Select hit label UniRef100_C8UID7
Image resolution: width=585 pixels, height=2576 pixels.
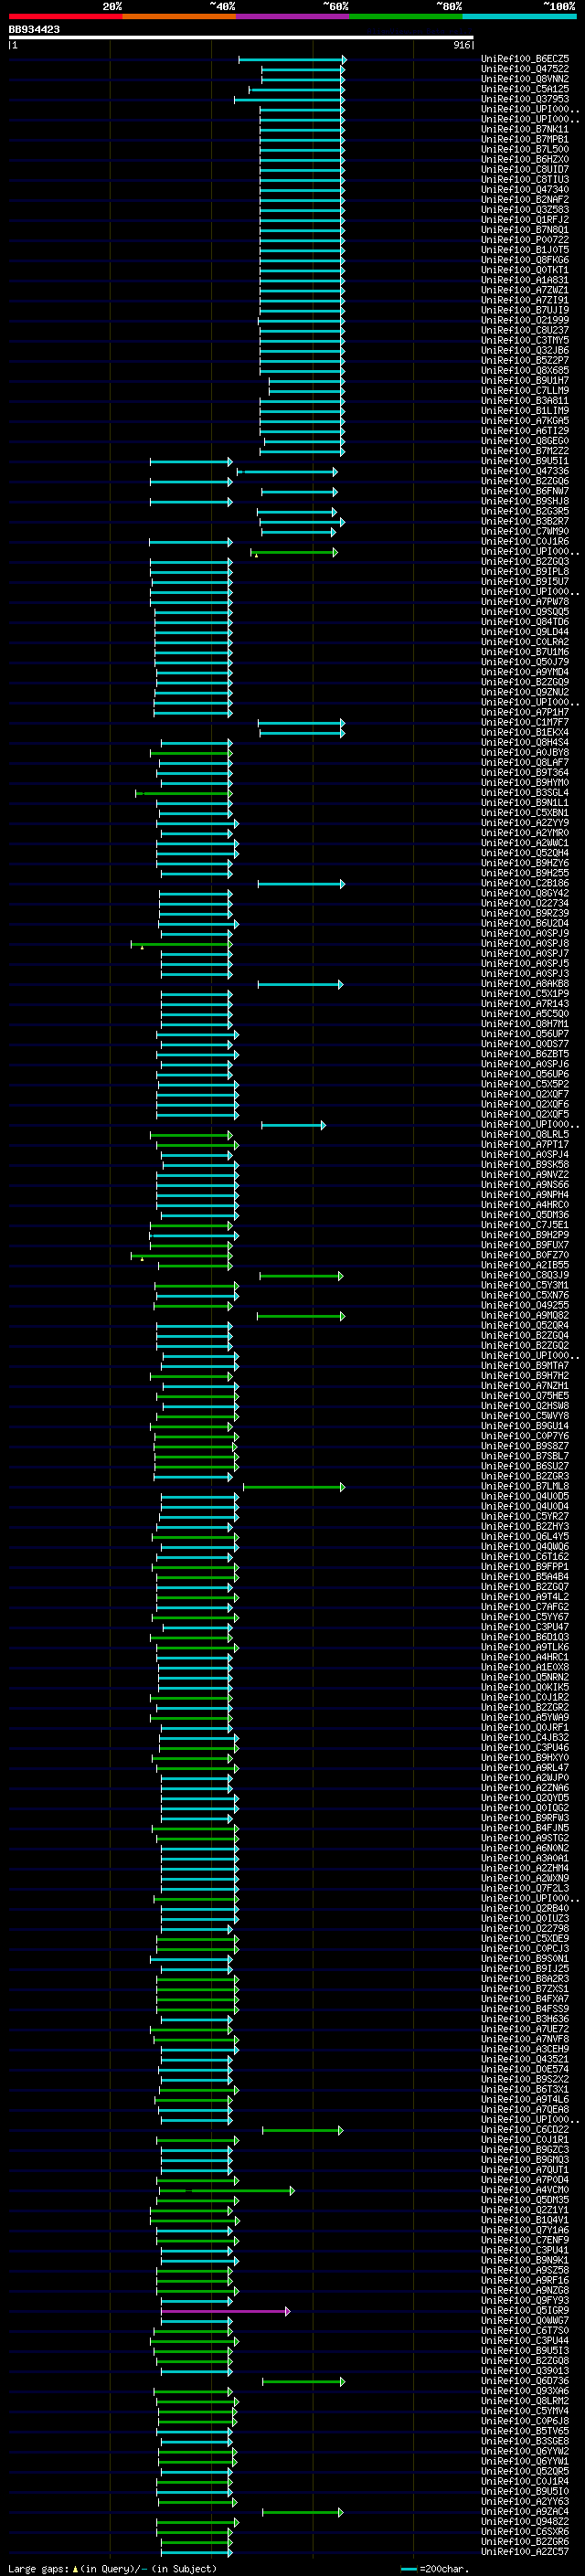pyautogui.click(x=525, y=170)
